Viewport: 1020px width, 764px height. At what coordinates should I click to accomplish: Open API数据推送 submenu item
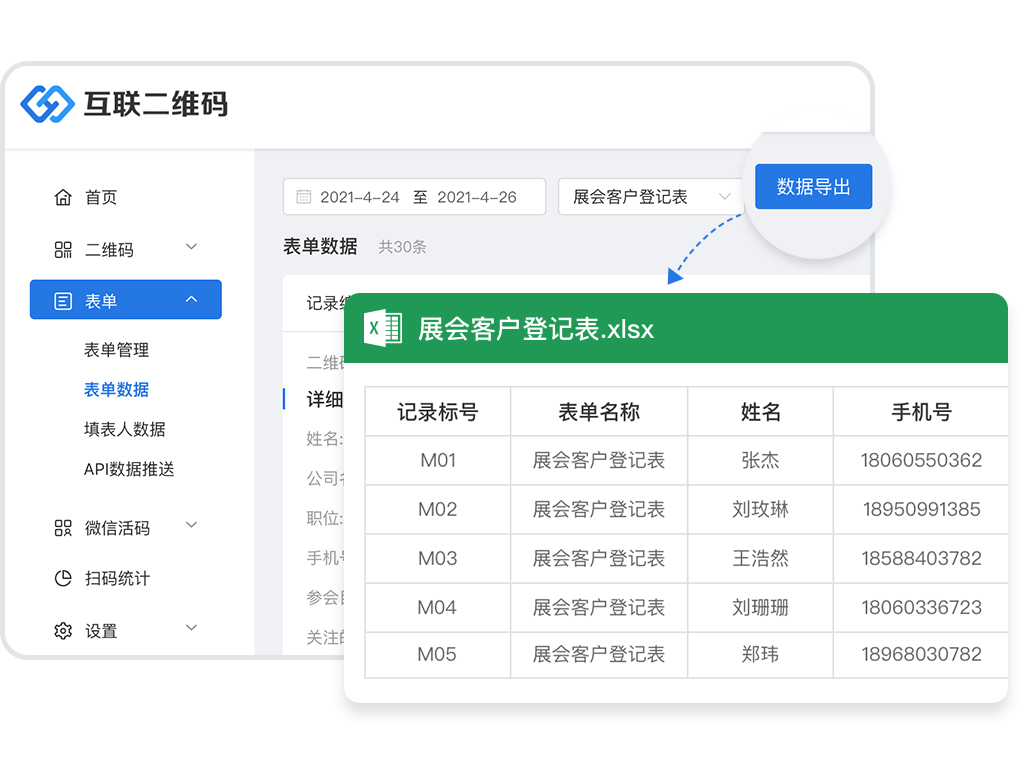129,469
